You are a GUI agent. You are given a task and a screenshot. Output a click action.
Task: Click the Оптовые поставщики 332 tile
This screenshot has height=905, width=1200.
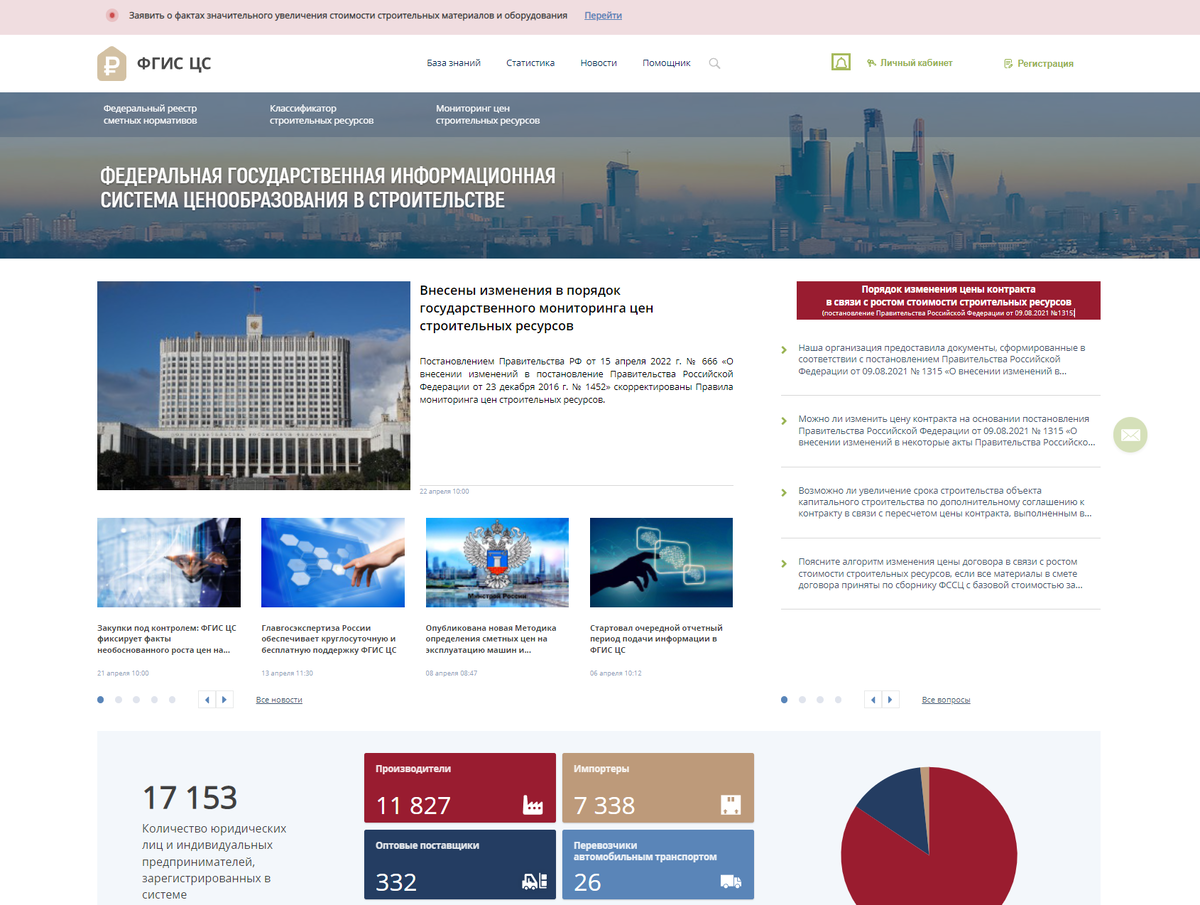click(460, 865)
